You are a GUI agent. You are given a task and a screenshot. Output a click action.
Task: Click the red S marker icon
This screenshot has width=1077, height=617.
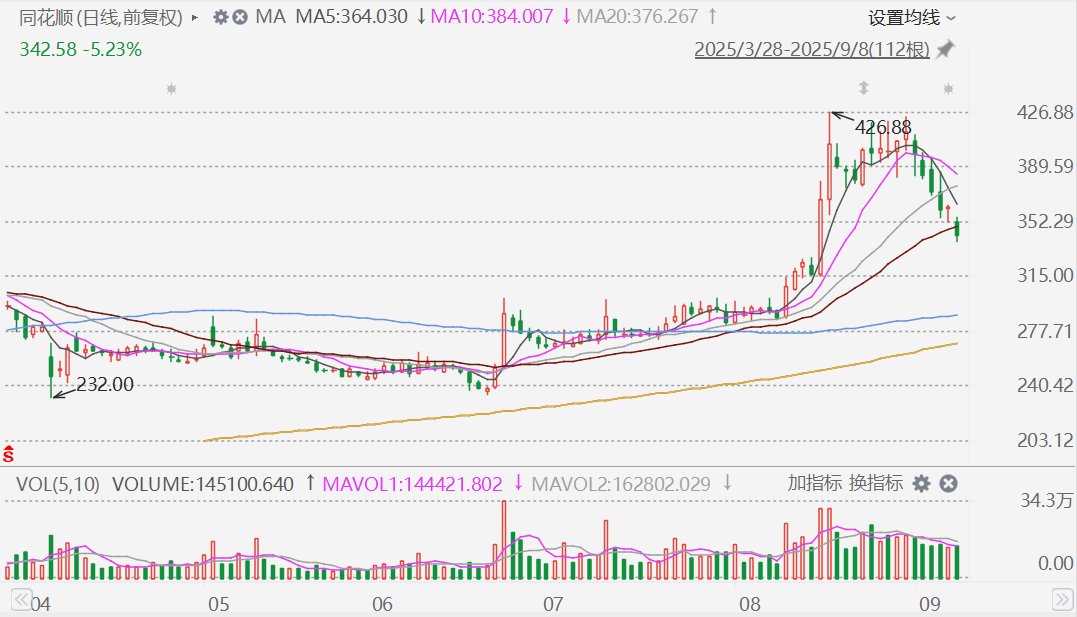tap(8, 453)
